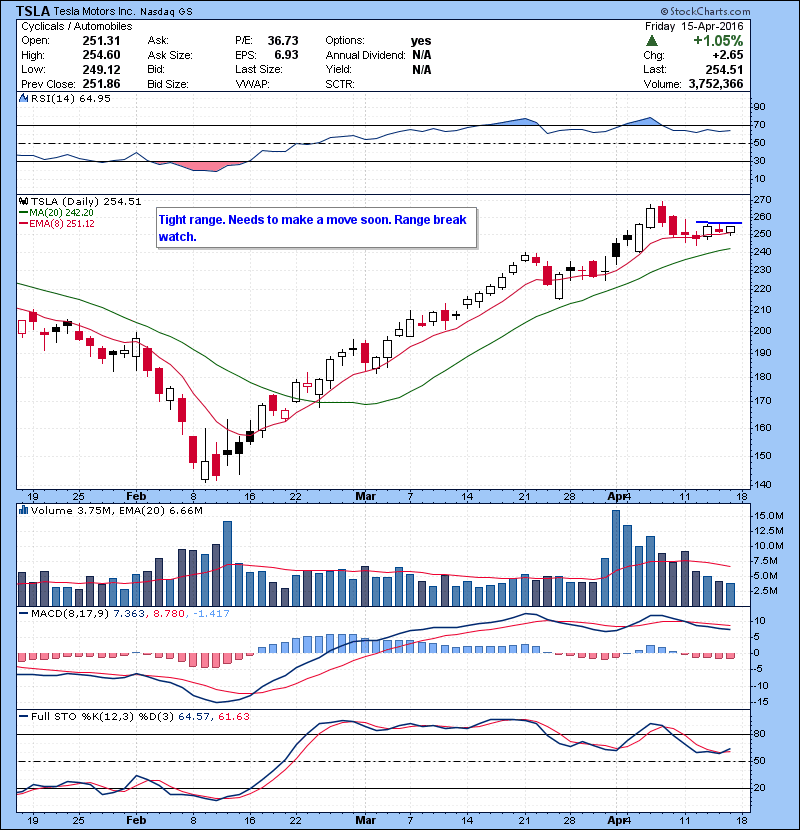Click the TSLA (Daily) 254.51 panel title
Image resolution: width=800 pixels, height=830 pixels.
click(86, 202)
